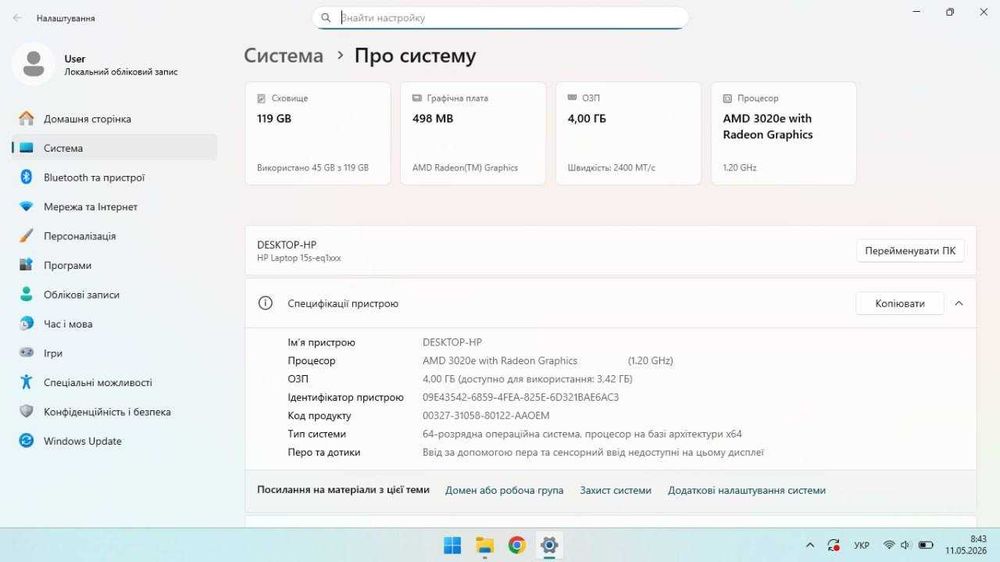Open the Домен або робоча група link
Screen dimensions: 1000x562
504,490
